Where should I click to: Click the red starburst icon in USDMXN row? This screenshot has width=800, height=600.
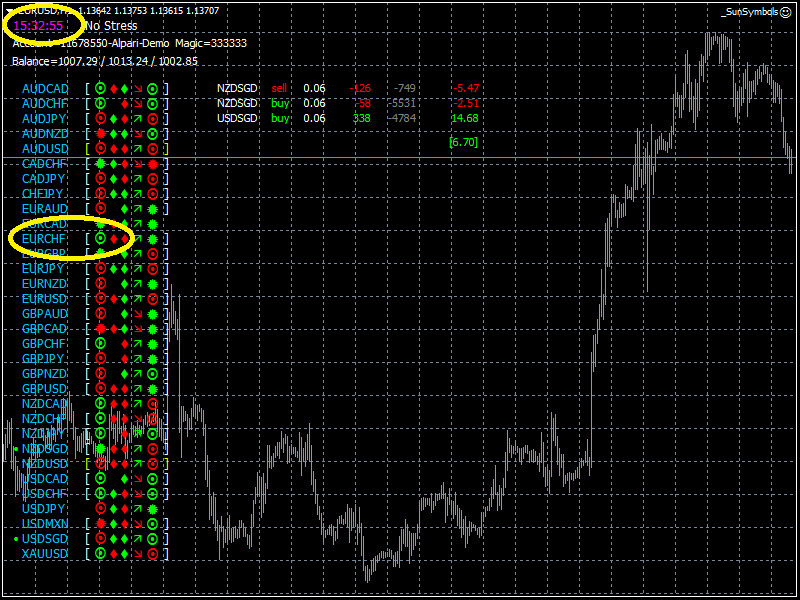101,523
